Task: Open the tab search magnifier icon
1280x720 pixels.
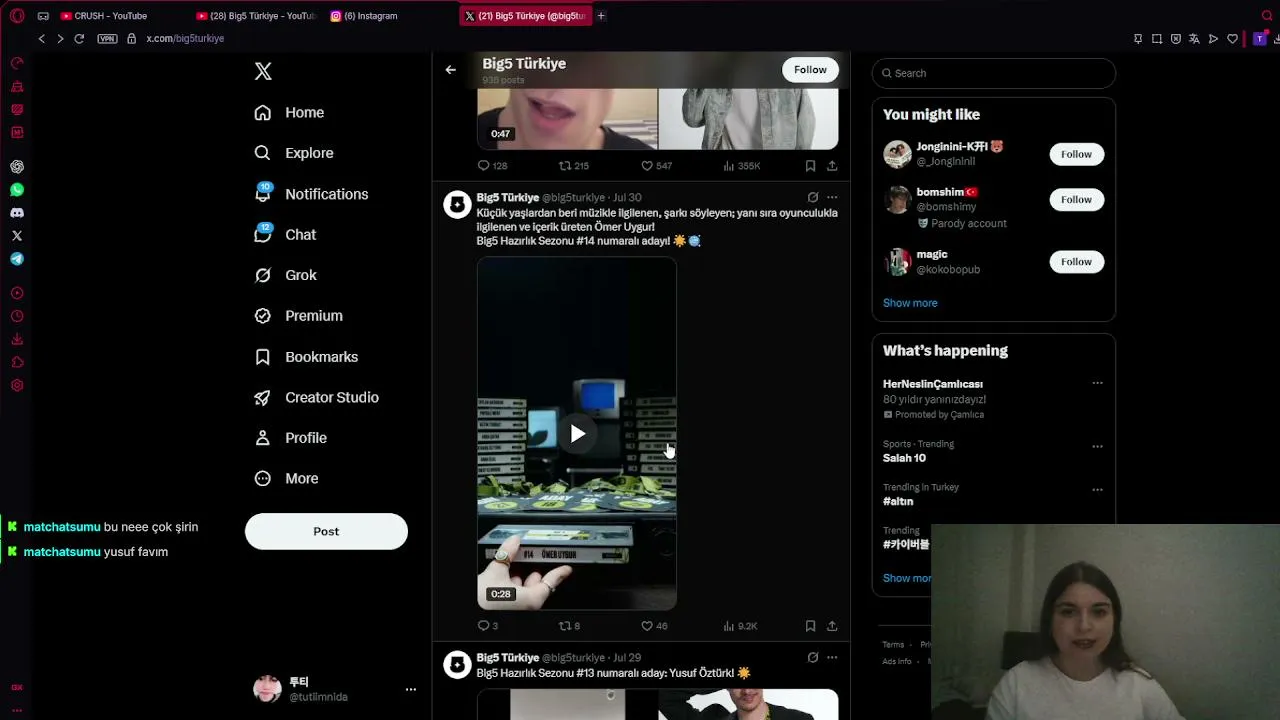Action: click(1267, 16)
